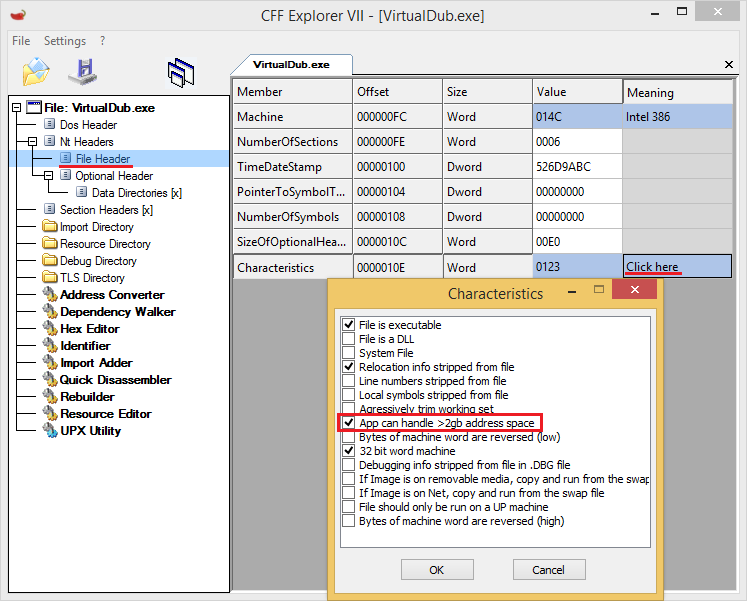Switch to the VirtualDub.exe tab
747x601 pixels.
tap(291, 64)
